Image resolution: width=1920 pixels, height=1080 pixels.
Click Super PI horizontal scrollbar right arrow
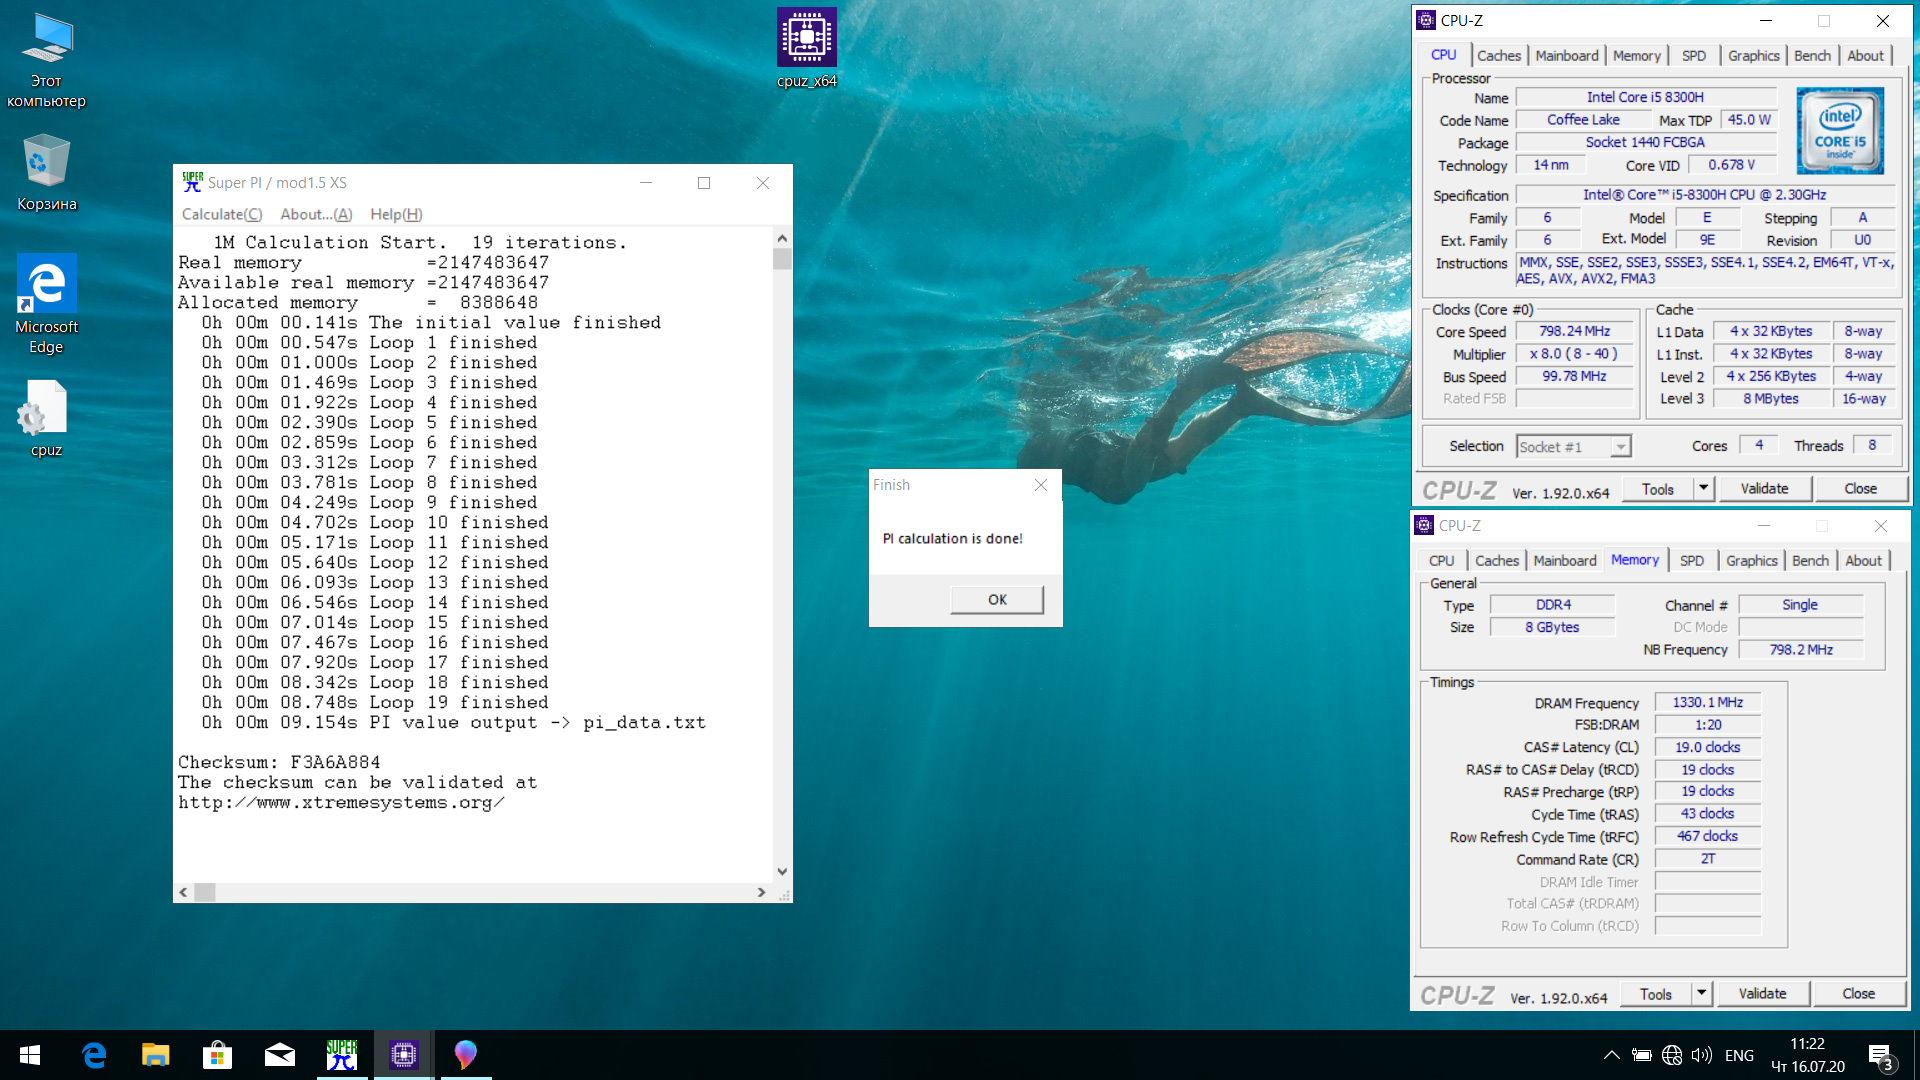tap(761, 892)
